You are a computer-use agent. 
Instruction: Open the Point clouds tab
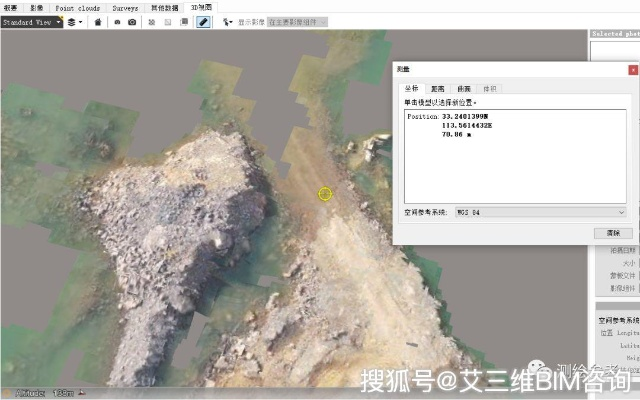[78, 8]
